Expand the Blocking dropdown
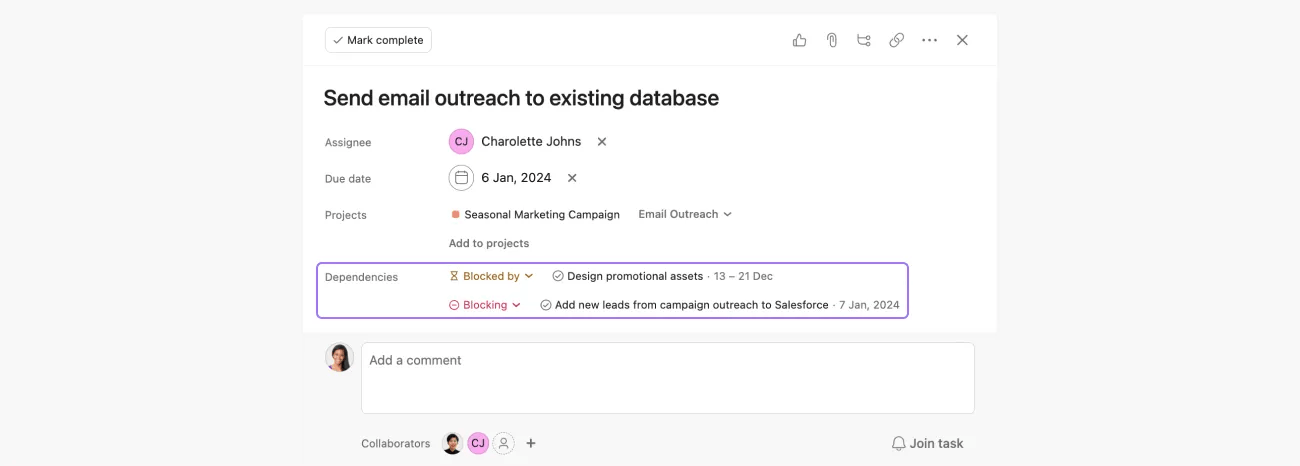This screenshot has width=1300, height=466. [485, 305]
